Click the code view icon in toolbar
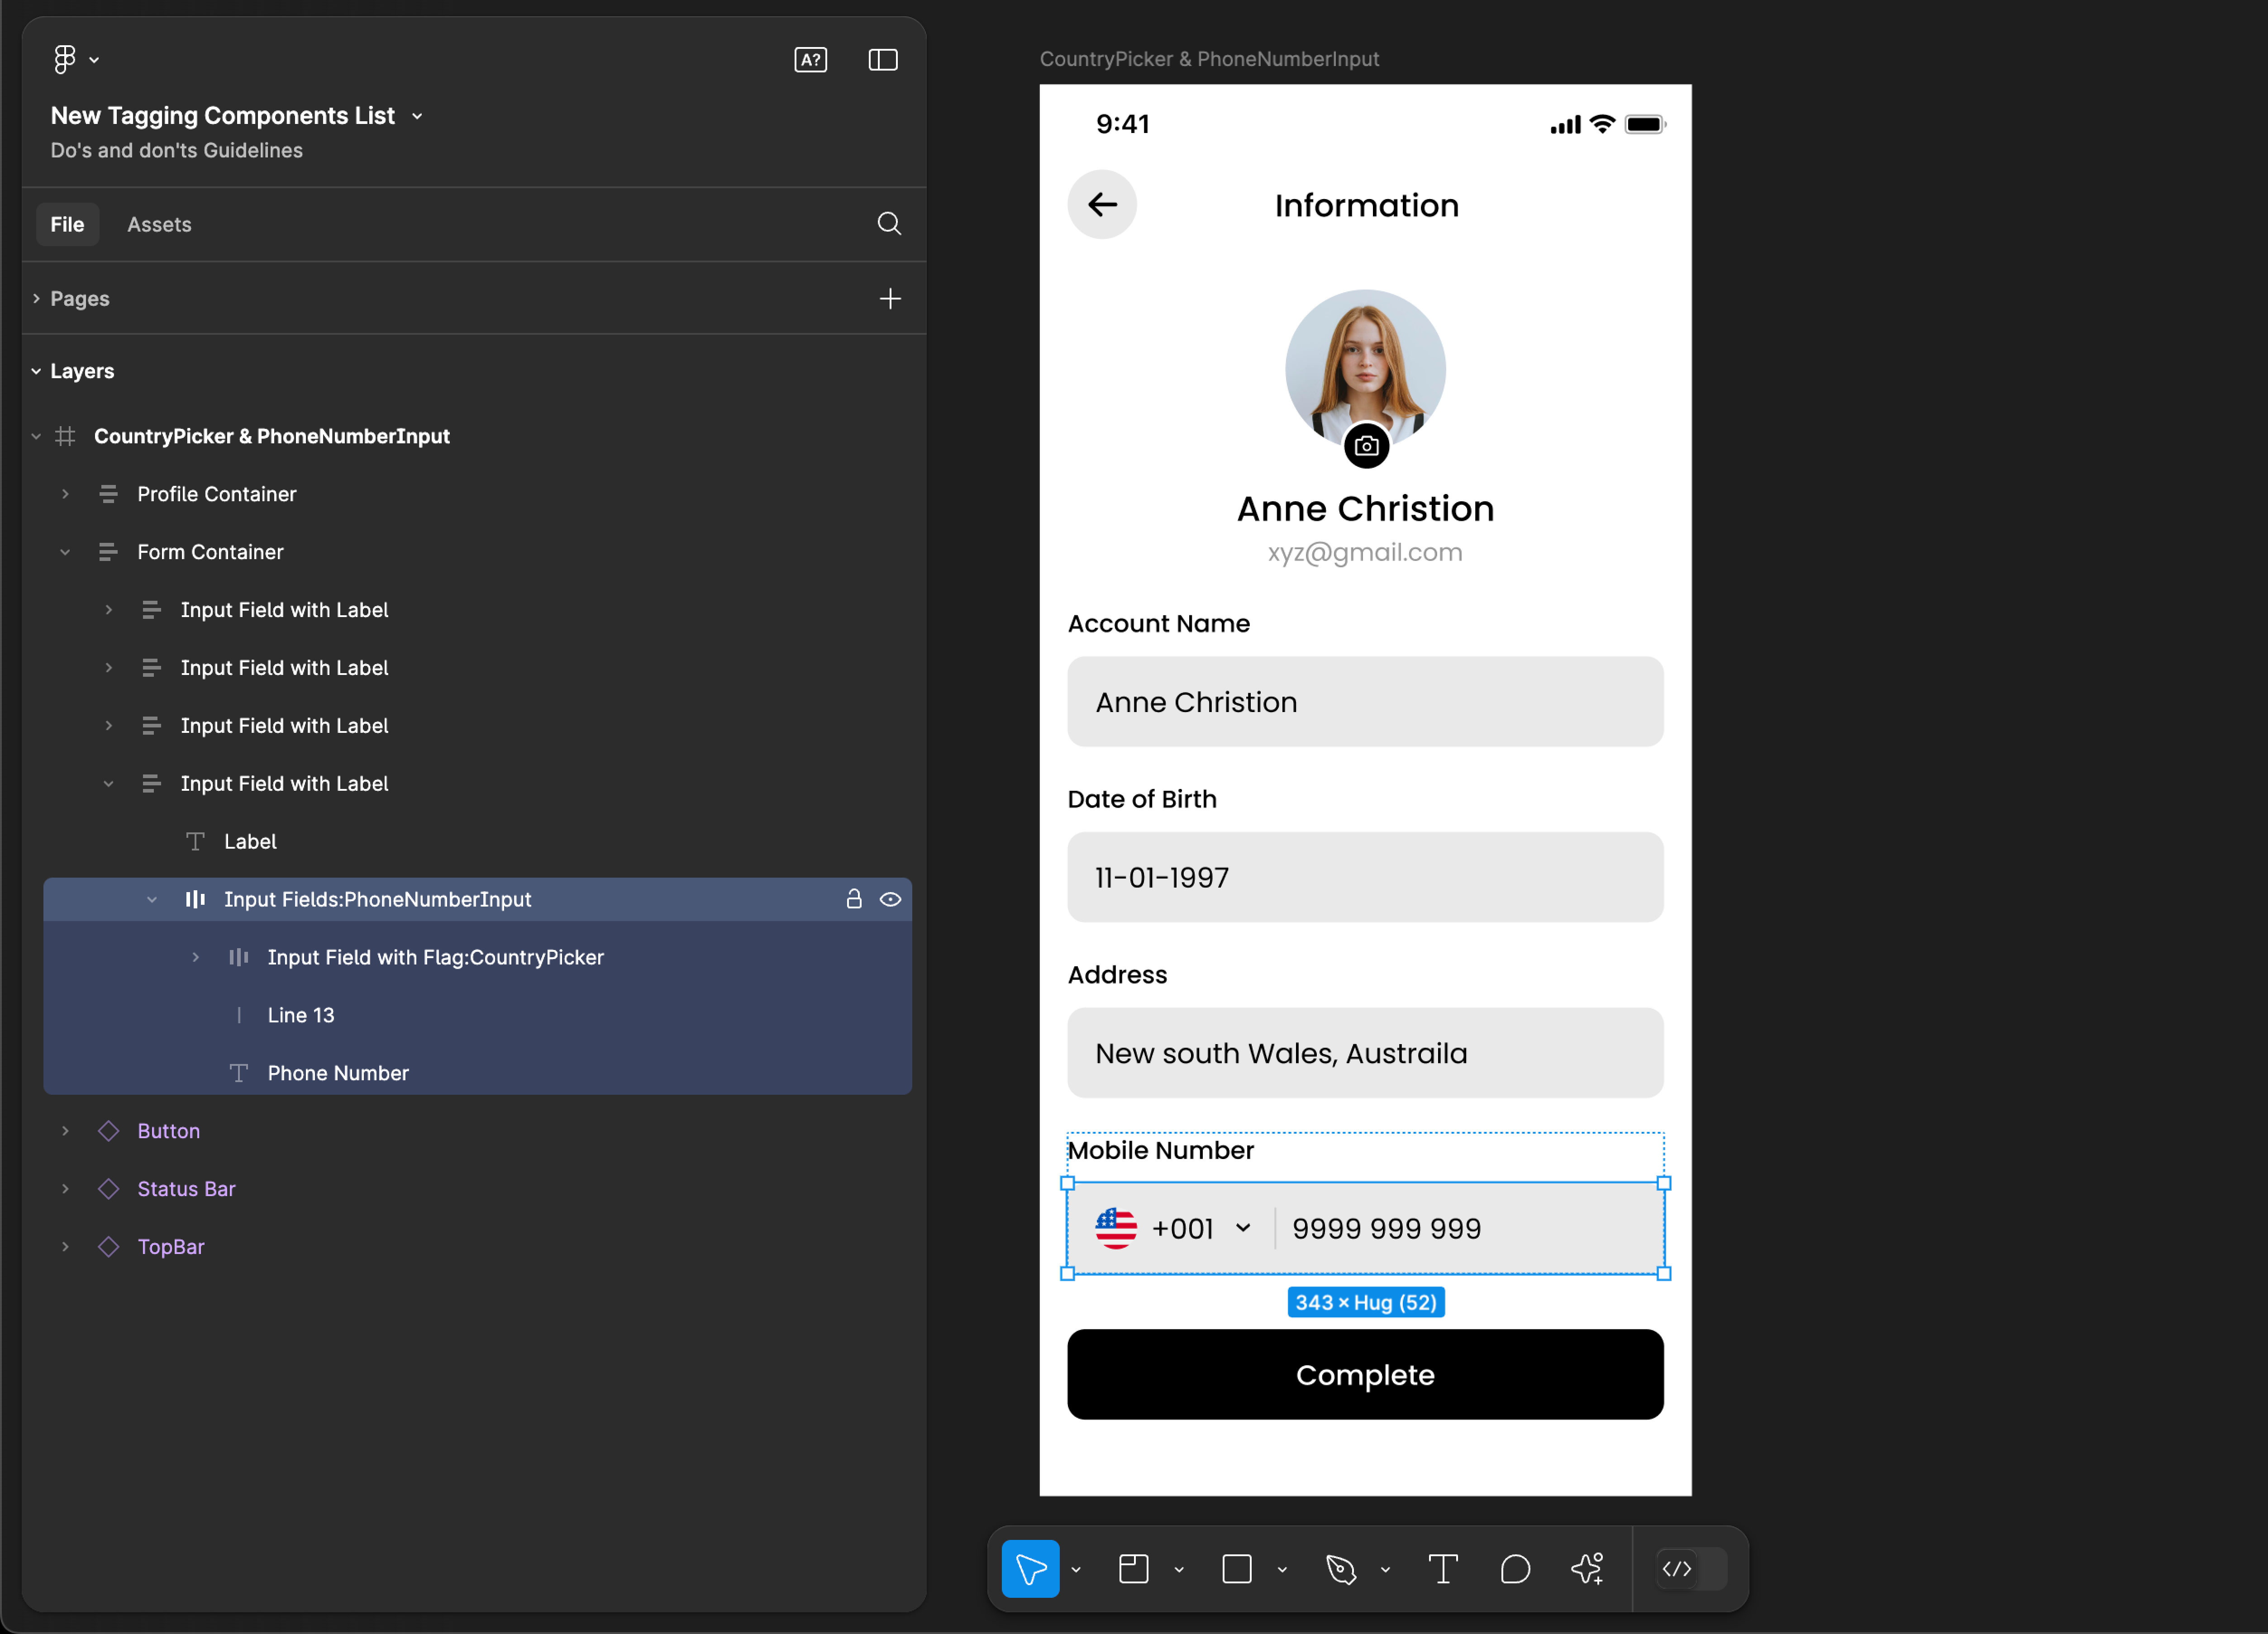 [x=1675, y=1569]
